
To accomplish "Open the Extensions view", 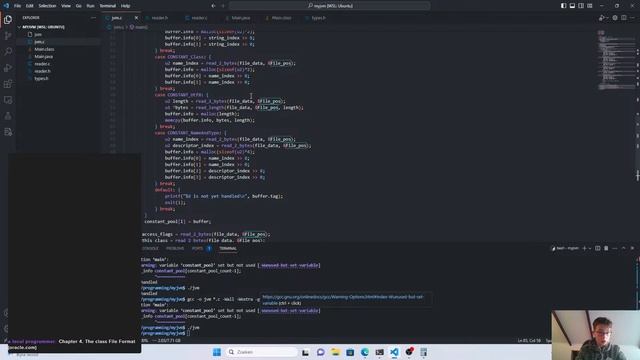I will pyautogui.click(x=8, y=84).
